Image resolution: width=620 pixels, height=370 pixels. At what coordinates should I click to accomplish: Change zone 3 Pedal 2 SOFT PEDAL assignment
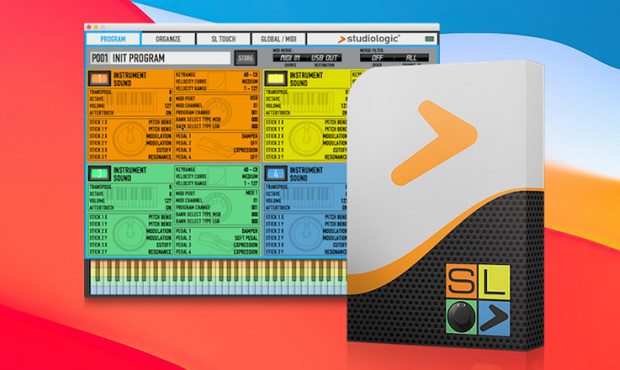(x=246, y=238)
